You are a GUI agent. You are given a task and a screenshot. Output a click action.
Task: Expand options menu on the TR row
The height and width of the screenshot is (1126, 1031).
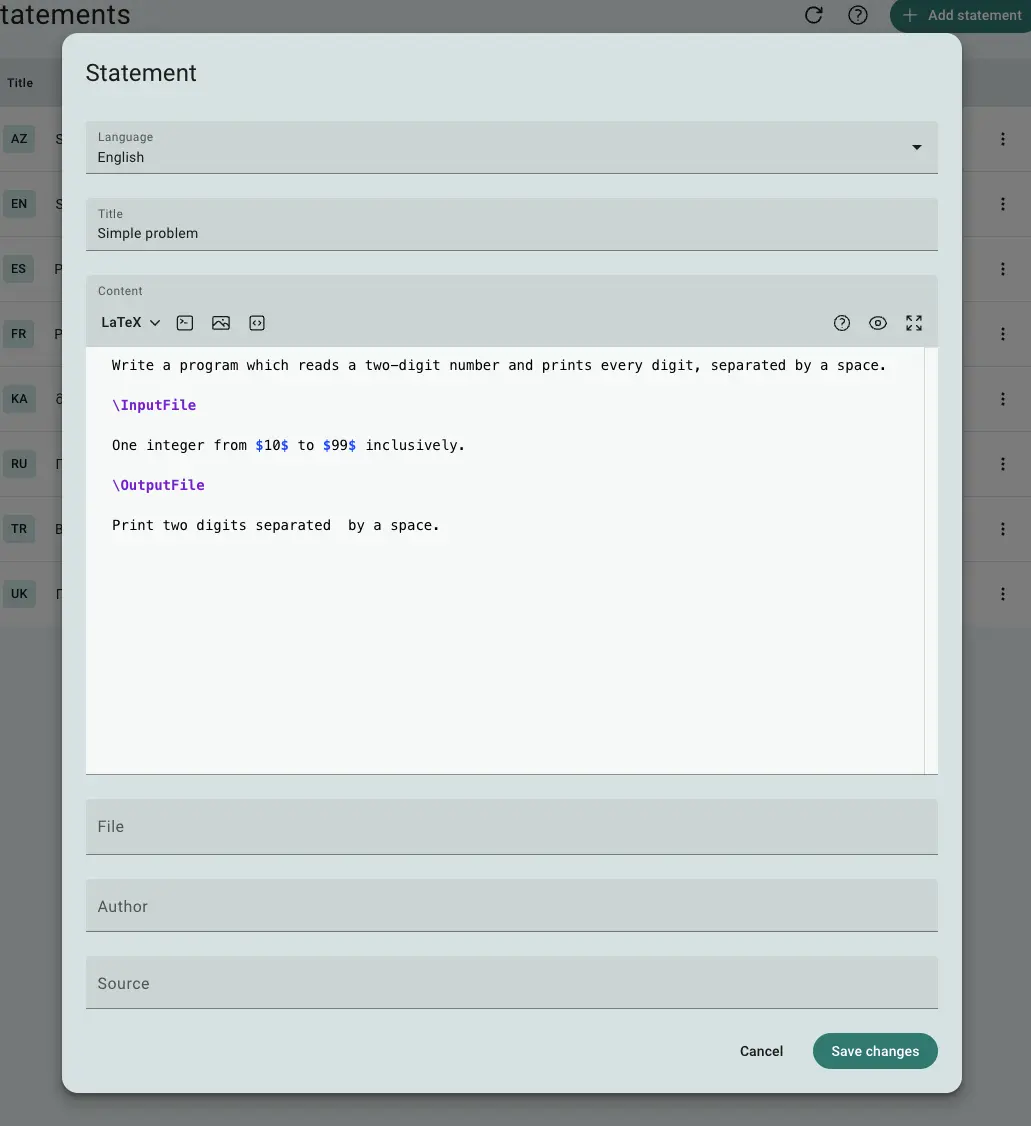(1002, 528)
